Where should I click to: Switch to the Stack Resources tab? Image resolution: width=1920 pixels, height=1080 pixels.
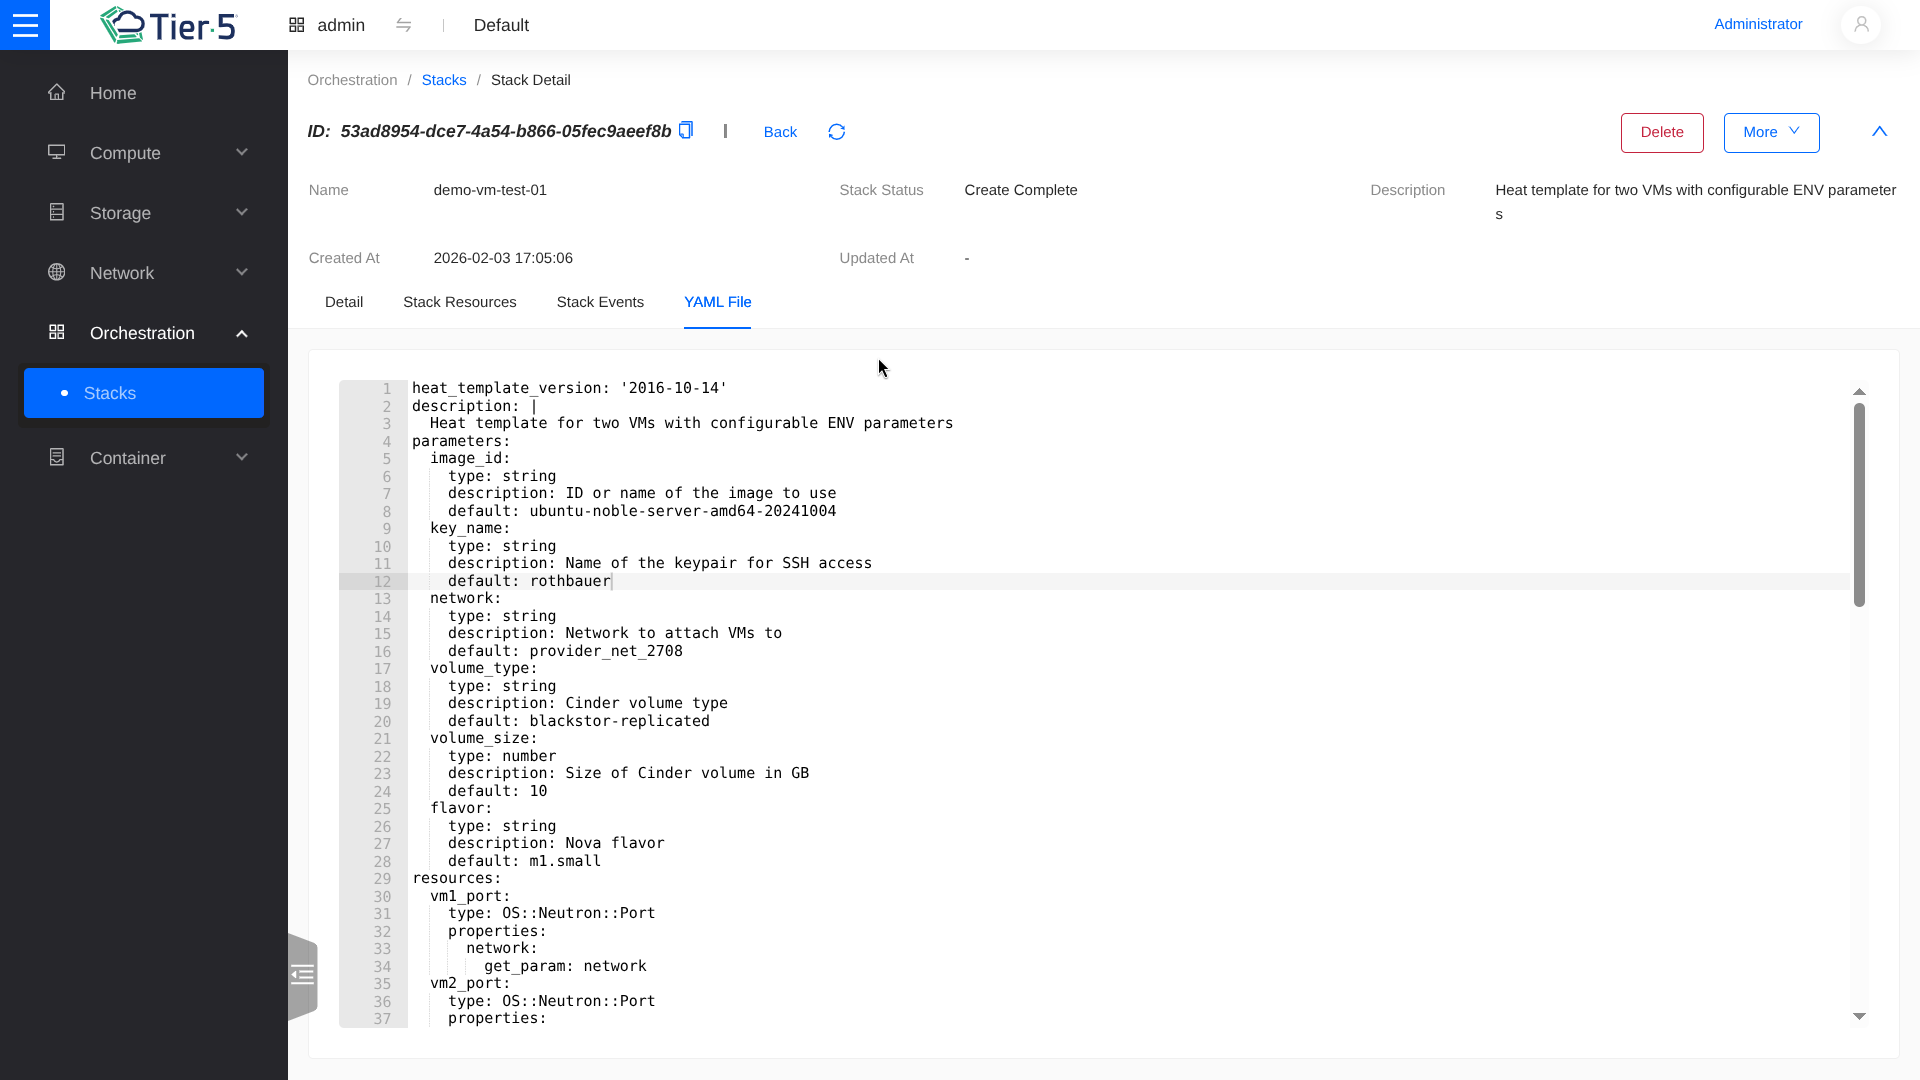459,302
